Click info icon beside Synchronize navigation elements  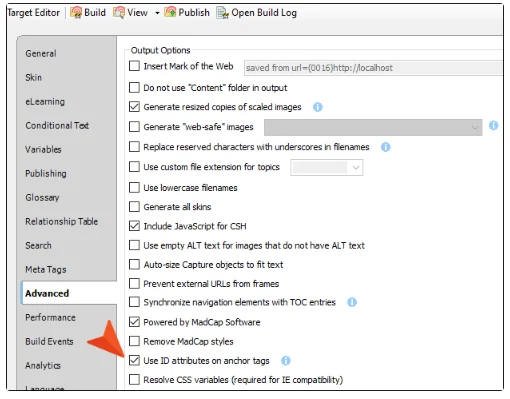click(x=352, y=302)
